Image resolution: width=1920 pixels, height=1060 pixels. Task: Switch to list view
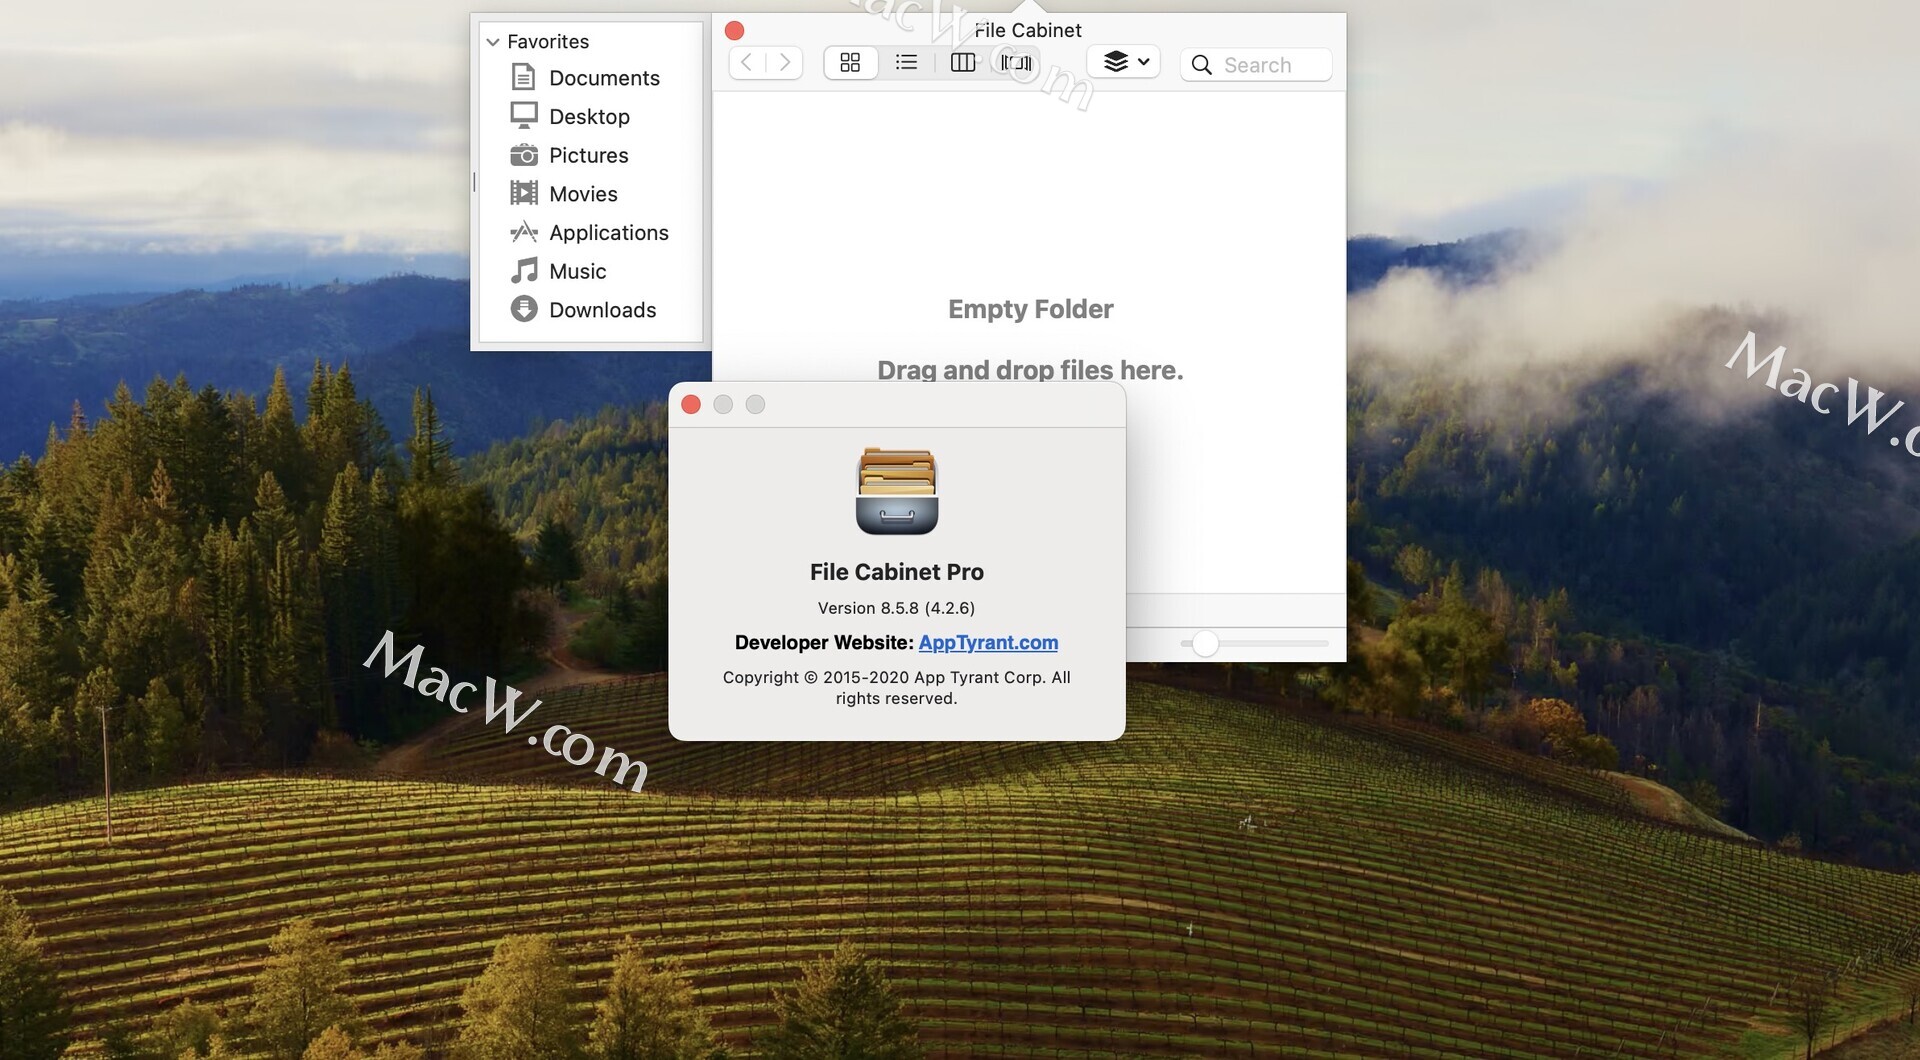[906, 63]
